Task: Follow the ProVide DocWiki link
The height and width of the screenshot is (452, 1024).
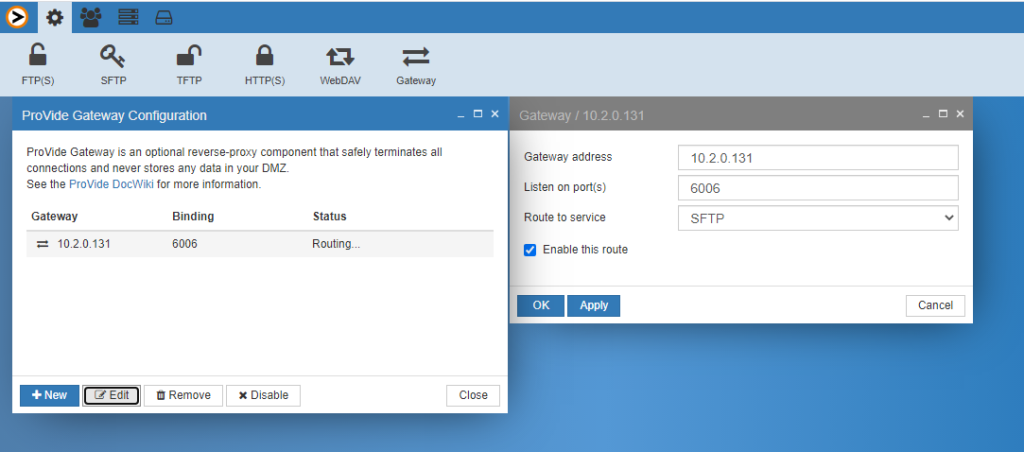Action: point(111,184)
